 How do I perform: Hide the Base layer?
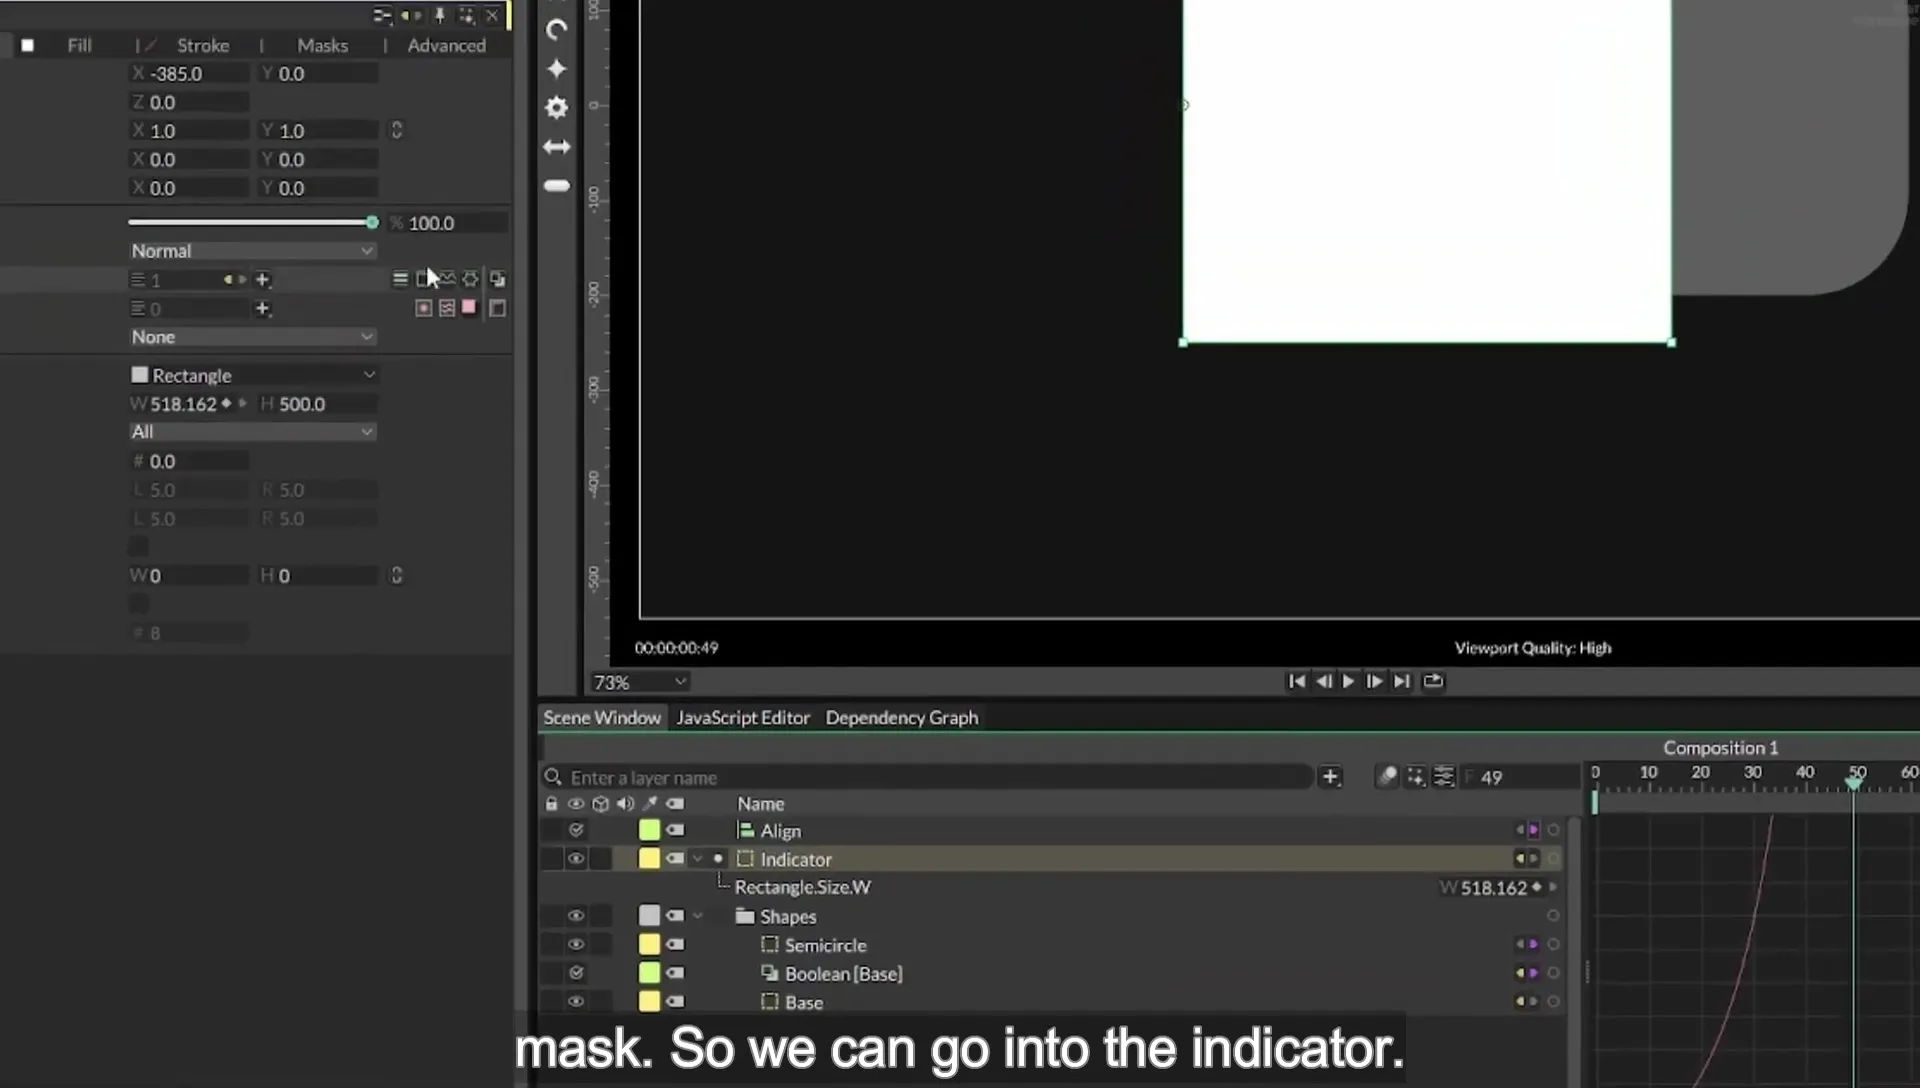pyautogui.click(x=576, y=1002)
